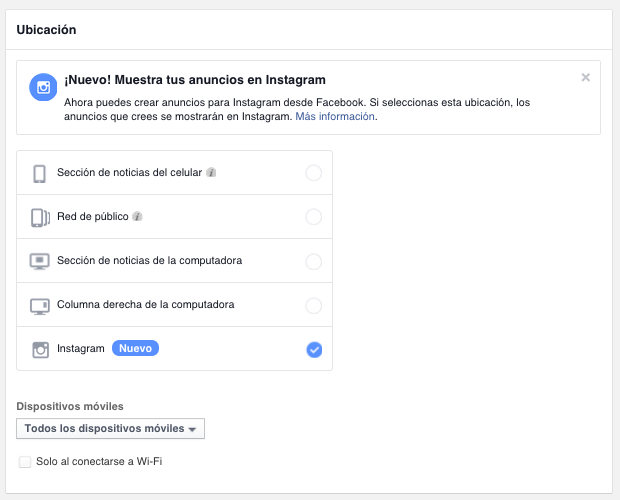Viewport: 620px width, 500px height.
Task: Open Todos los dispositivos móviles dropdown
Action: 111,429
